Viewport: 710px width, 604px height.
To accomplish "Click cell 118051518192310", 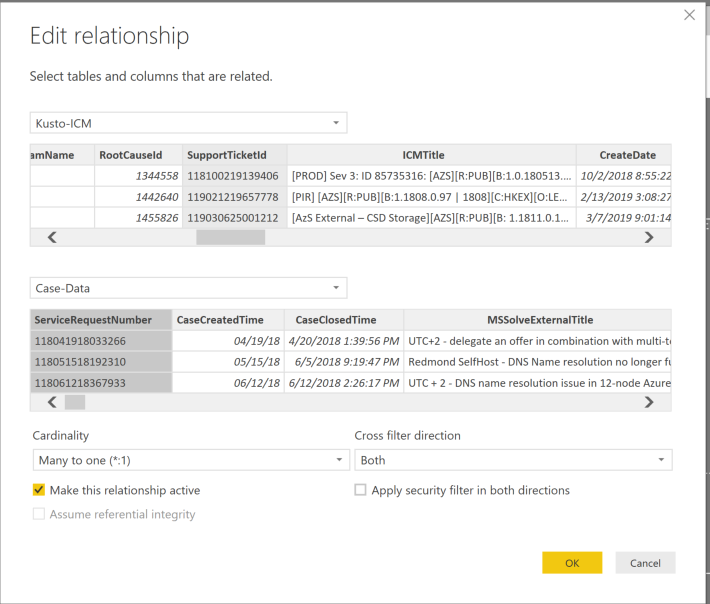I will [101, 362].
